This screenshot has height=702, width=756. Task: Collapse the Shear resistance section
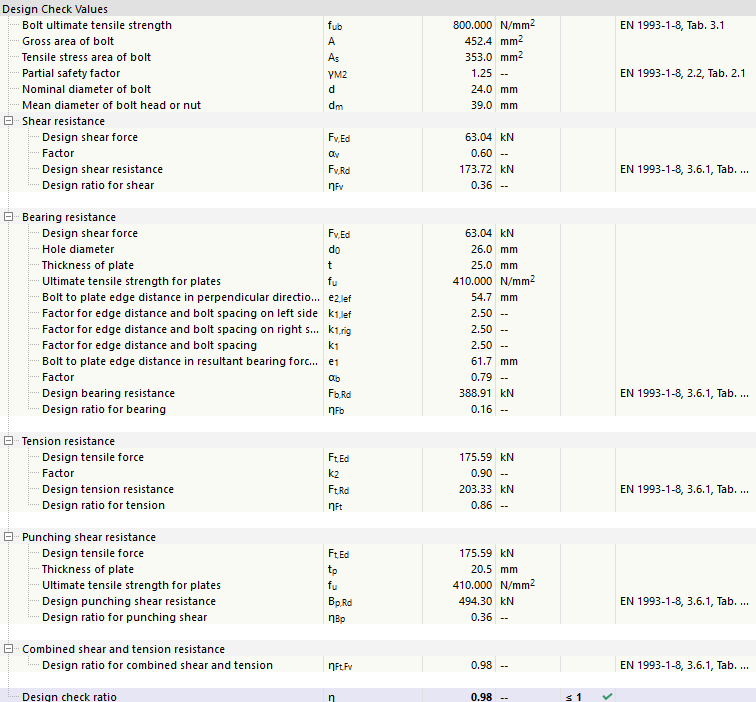pos(10,121)
